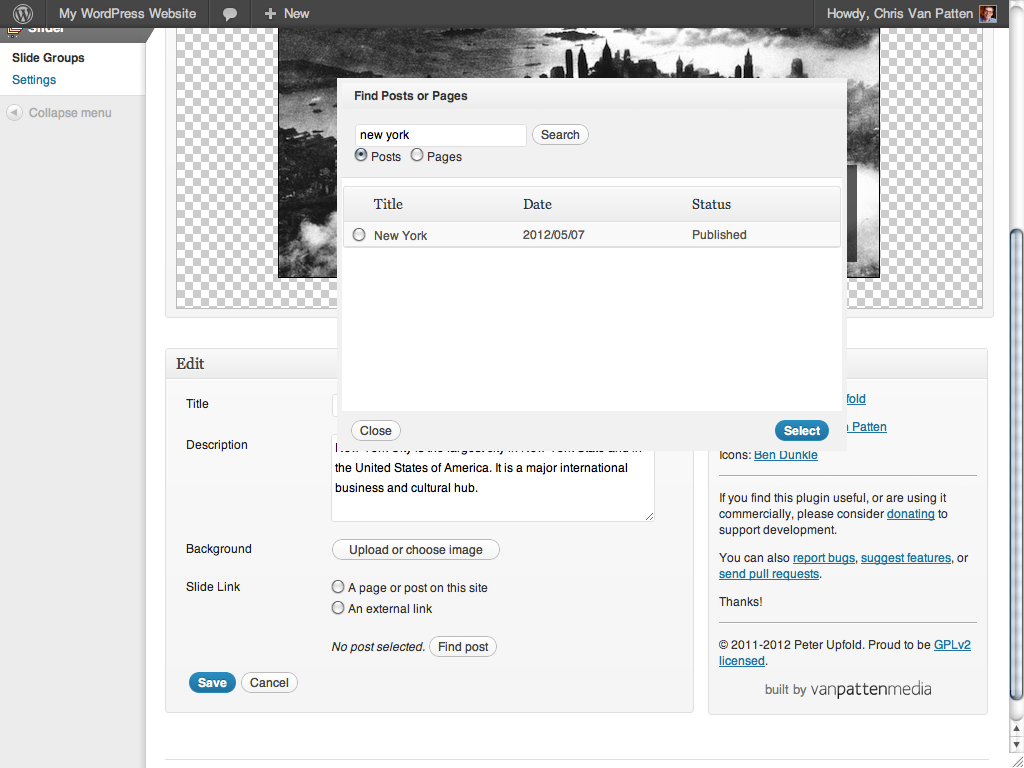1024x768 pixels.
Task: Click the date 2012/05/07
Action: click(553, 234)
